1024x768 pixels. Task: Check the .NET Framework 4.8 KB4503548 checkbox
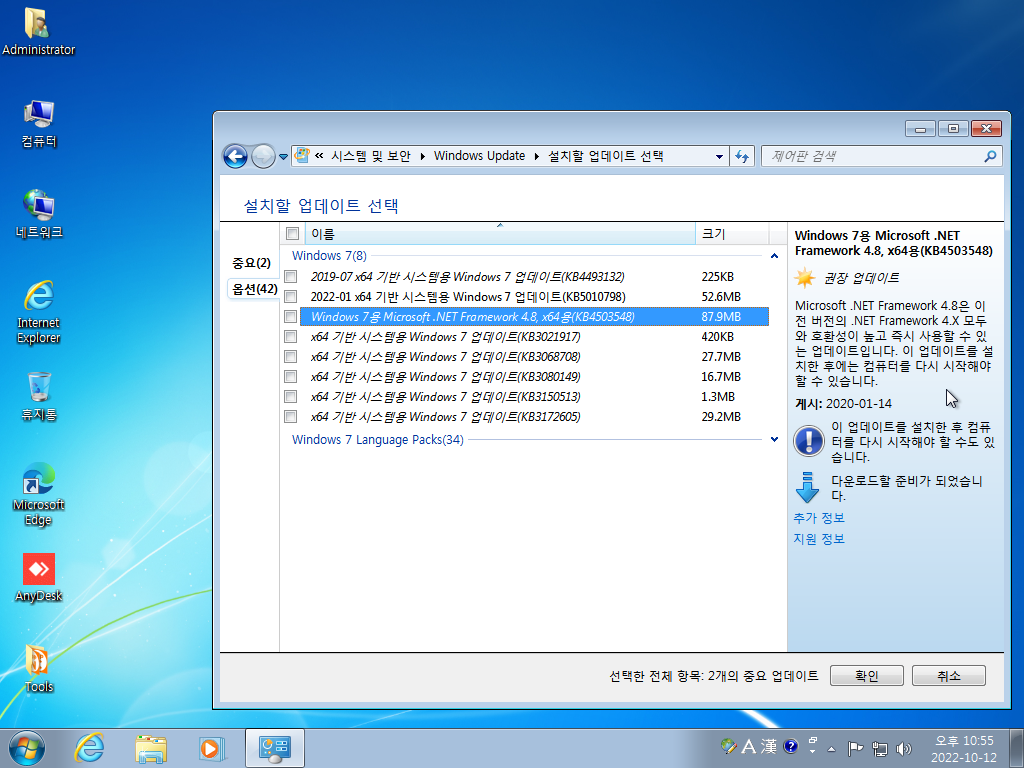point(291,317)
